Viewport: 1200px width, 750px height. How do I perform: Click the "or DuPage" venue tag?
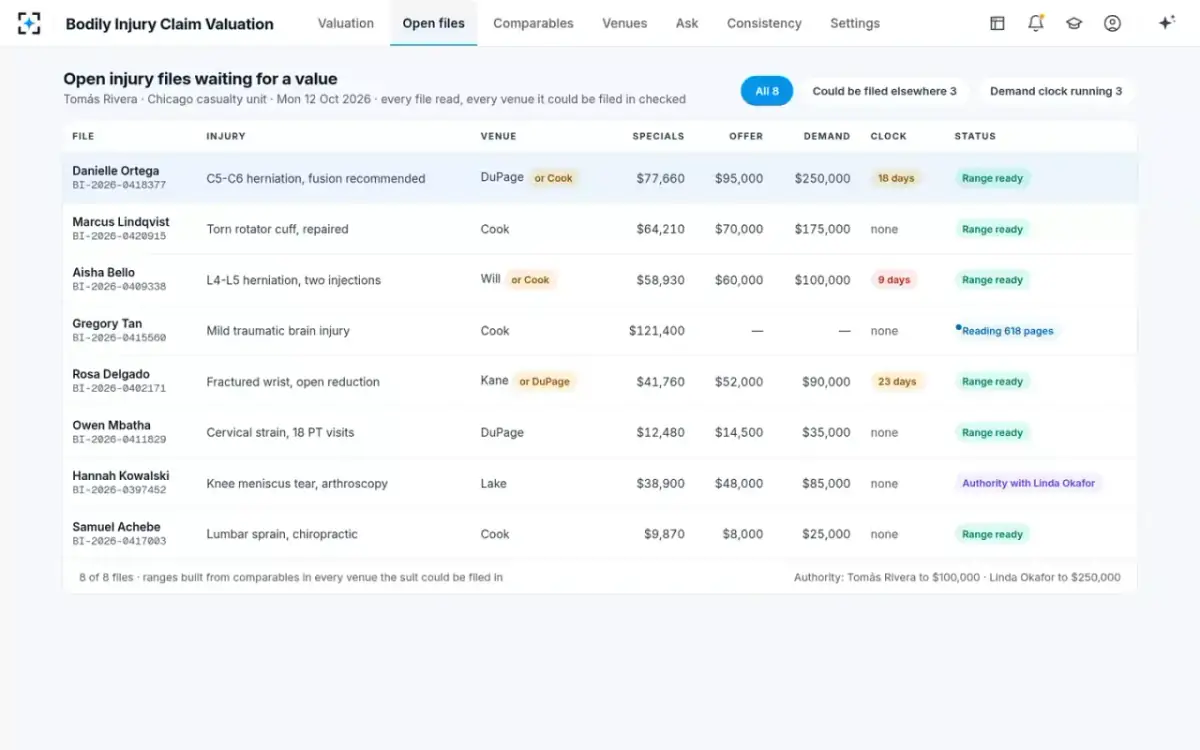coord(544,382)
